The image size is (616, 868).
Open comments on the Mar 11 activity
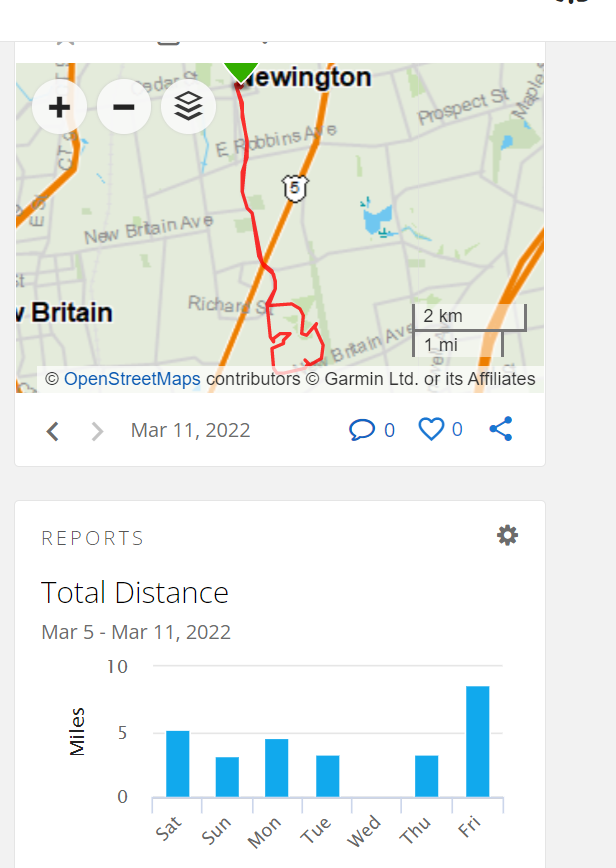371,430
